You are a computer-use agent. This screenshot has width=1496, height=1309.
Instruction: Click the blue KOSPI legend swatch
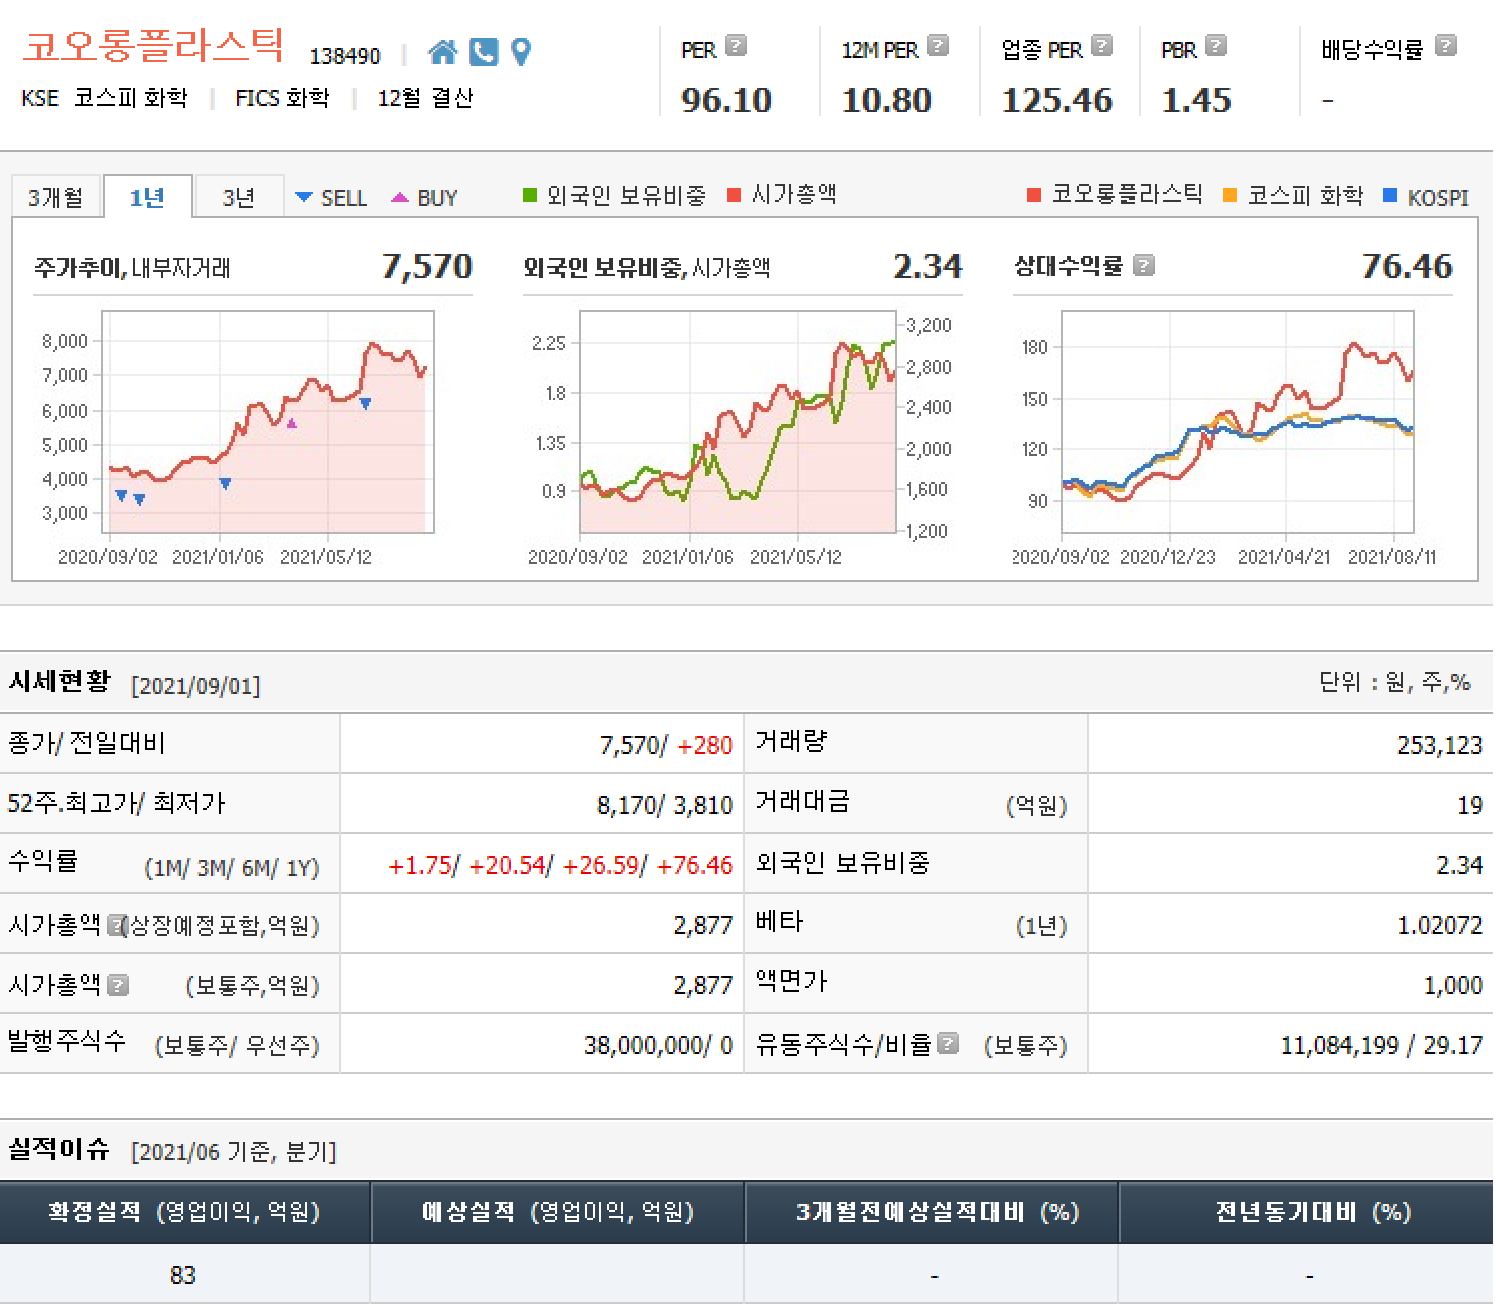[x=1390, y=195]
